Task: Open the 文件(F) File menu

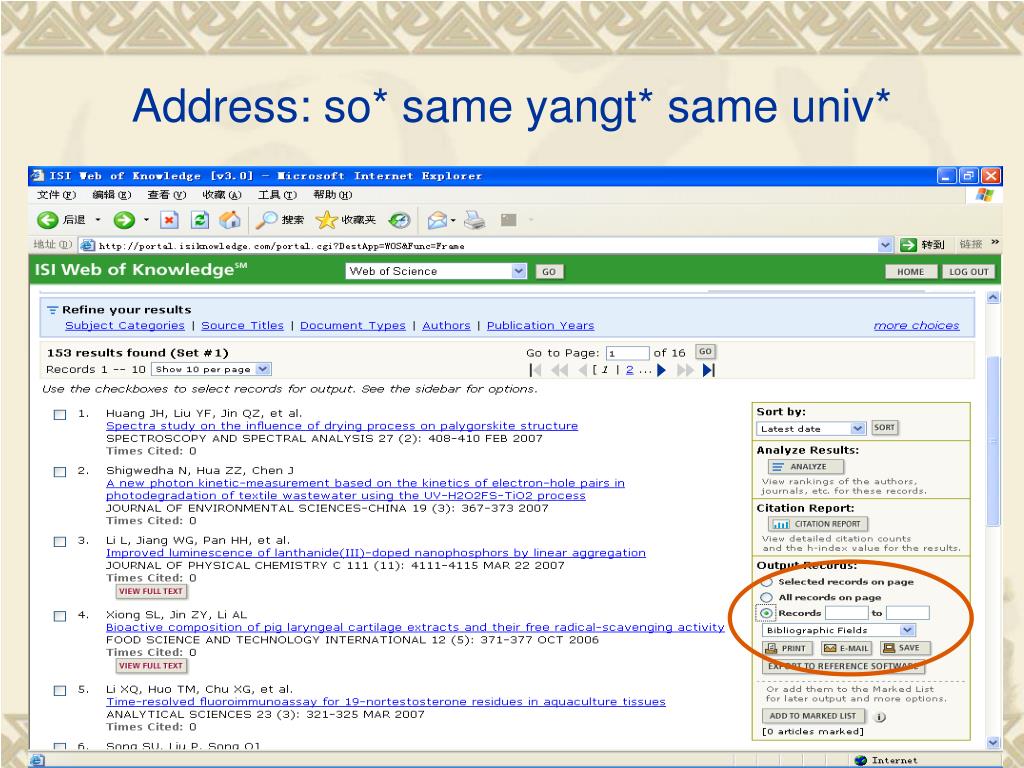Action: [x=56, y=195]
